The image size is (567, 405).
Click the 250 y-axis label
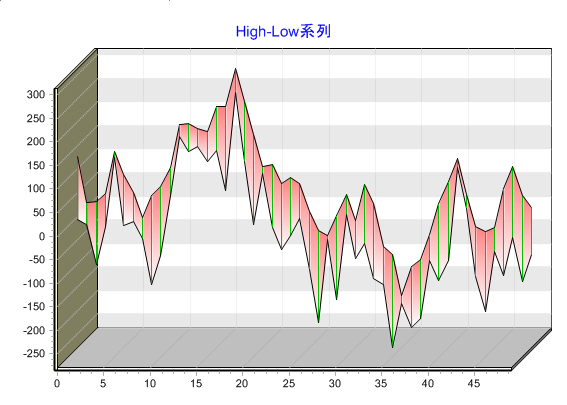click(36, 118)
